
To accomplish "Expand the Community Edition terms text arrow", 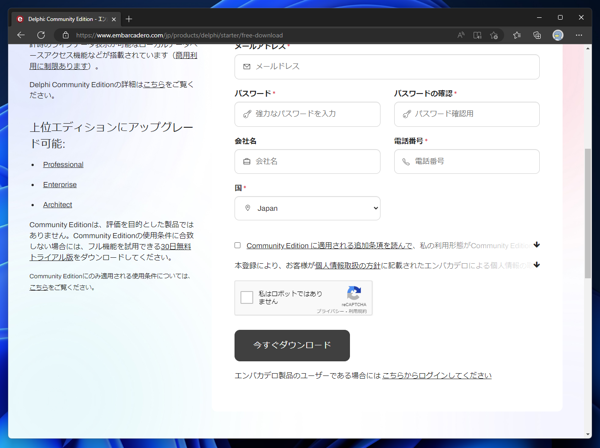I will pyautogui.click(x=537, y=244).
